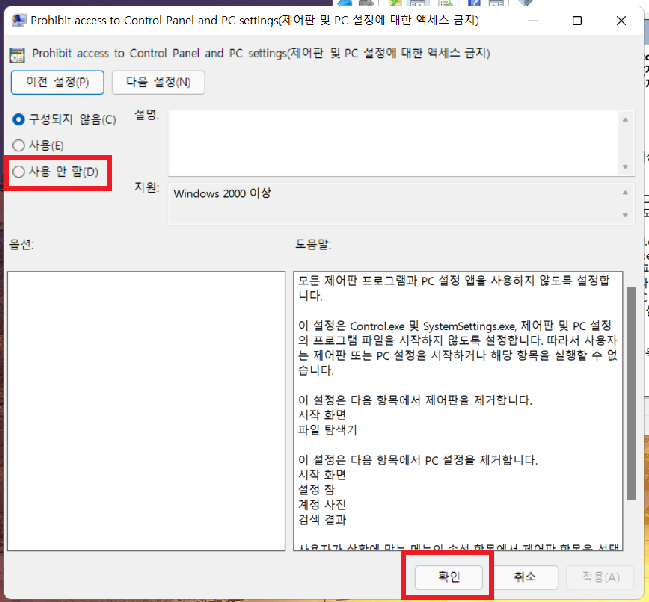Click the '검색 결과' line in help text
The height and width of the screenshot is (602, 649).
point(322,520)
